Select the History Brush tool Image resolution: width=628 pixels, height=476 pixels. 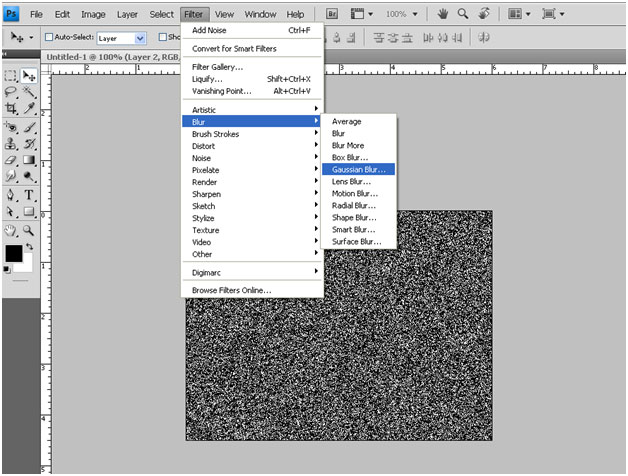[x=29, y=143]
